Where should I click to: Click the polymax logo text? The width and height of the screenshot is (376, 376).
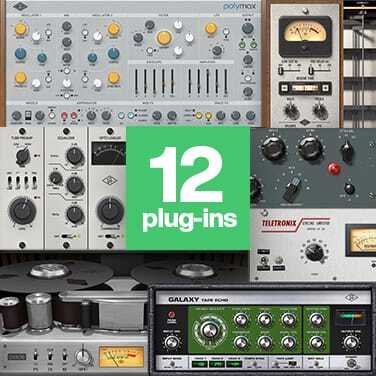pos(239,6)
